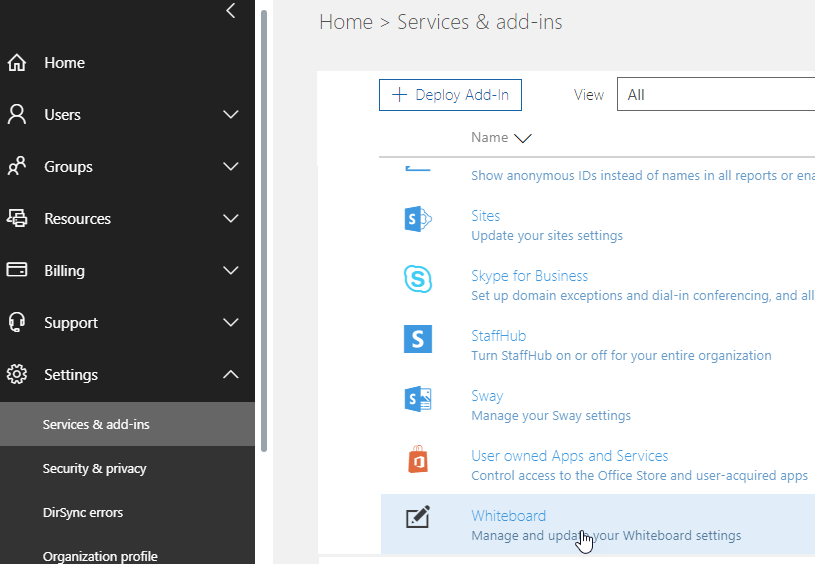Collapse the Settings section chevron

(x=231, y=375)
